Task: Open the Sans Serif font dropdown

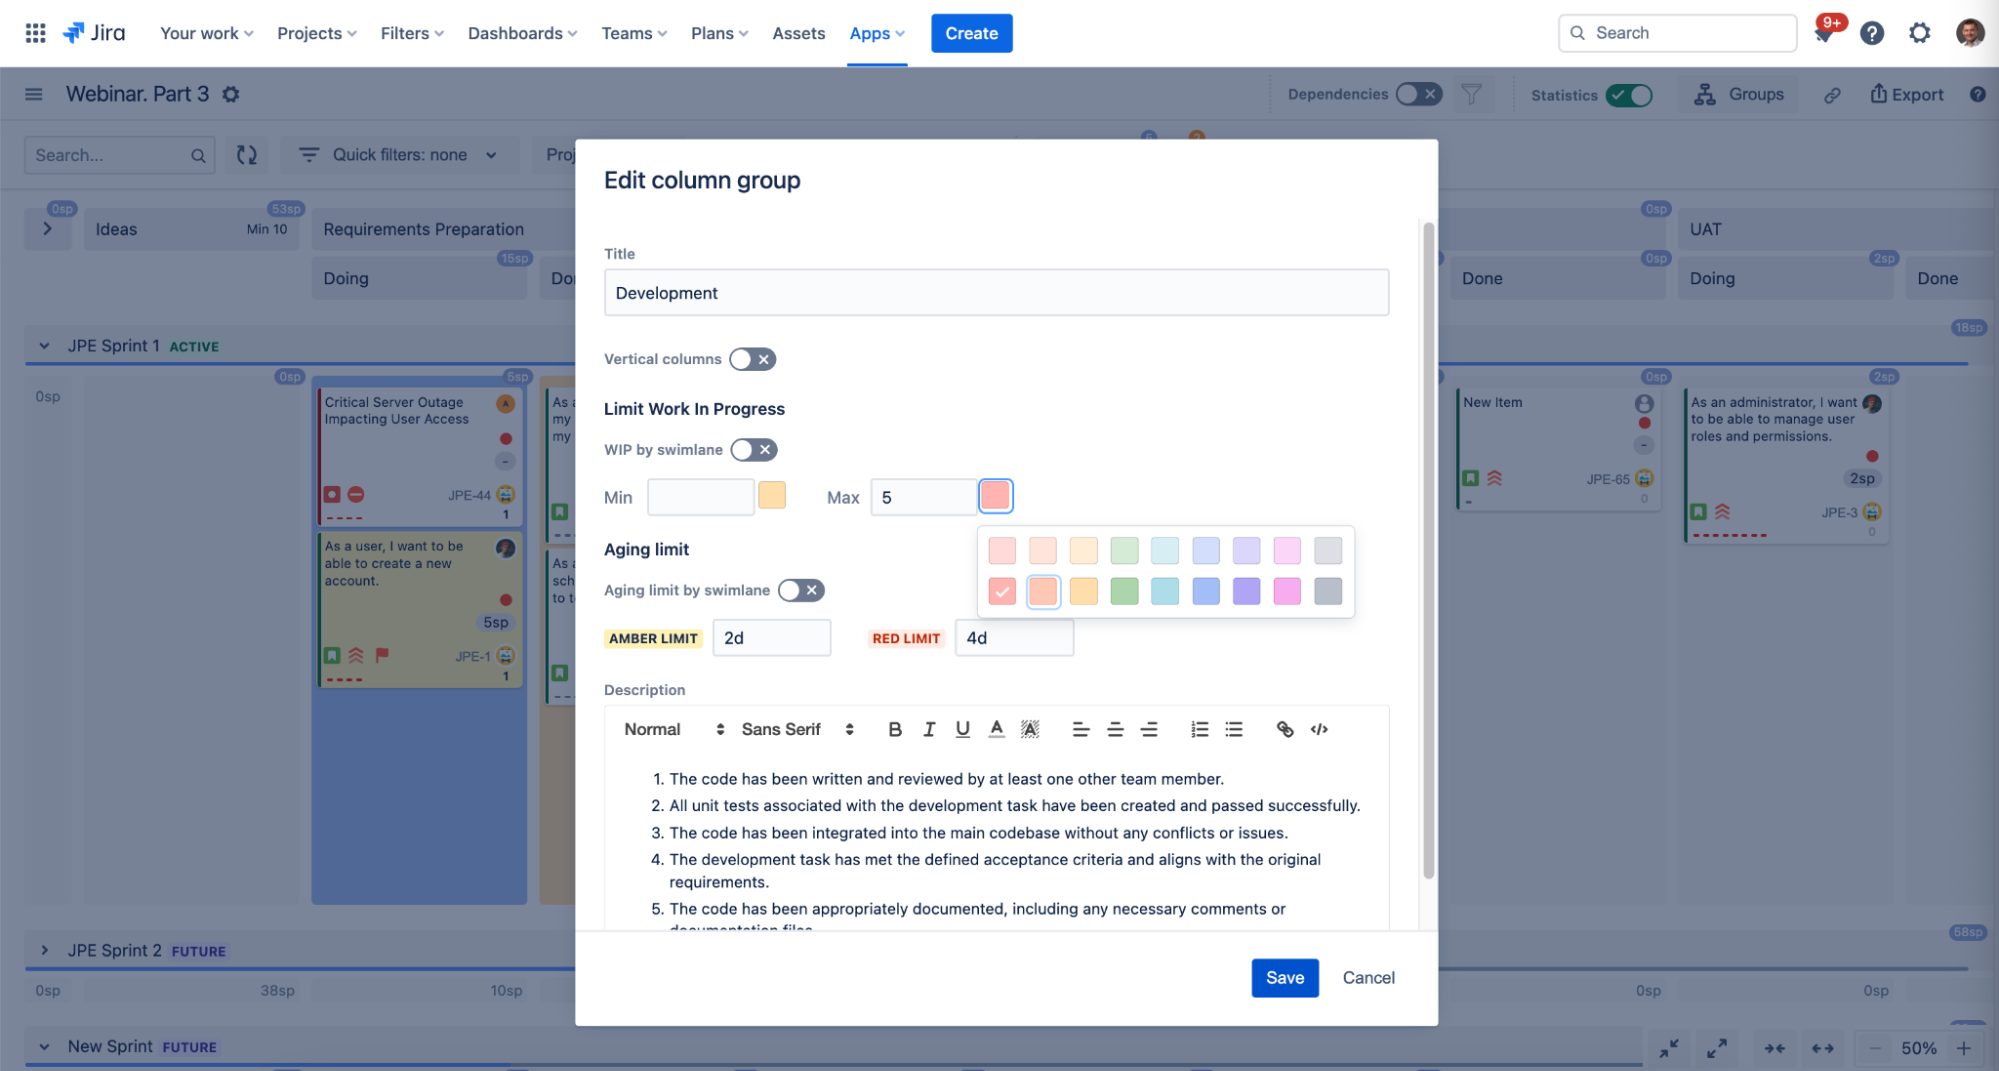Action: pyautogui.click(x=797, y=729)
